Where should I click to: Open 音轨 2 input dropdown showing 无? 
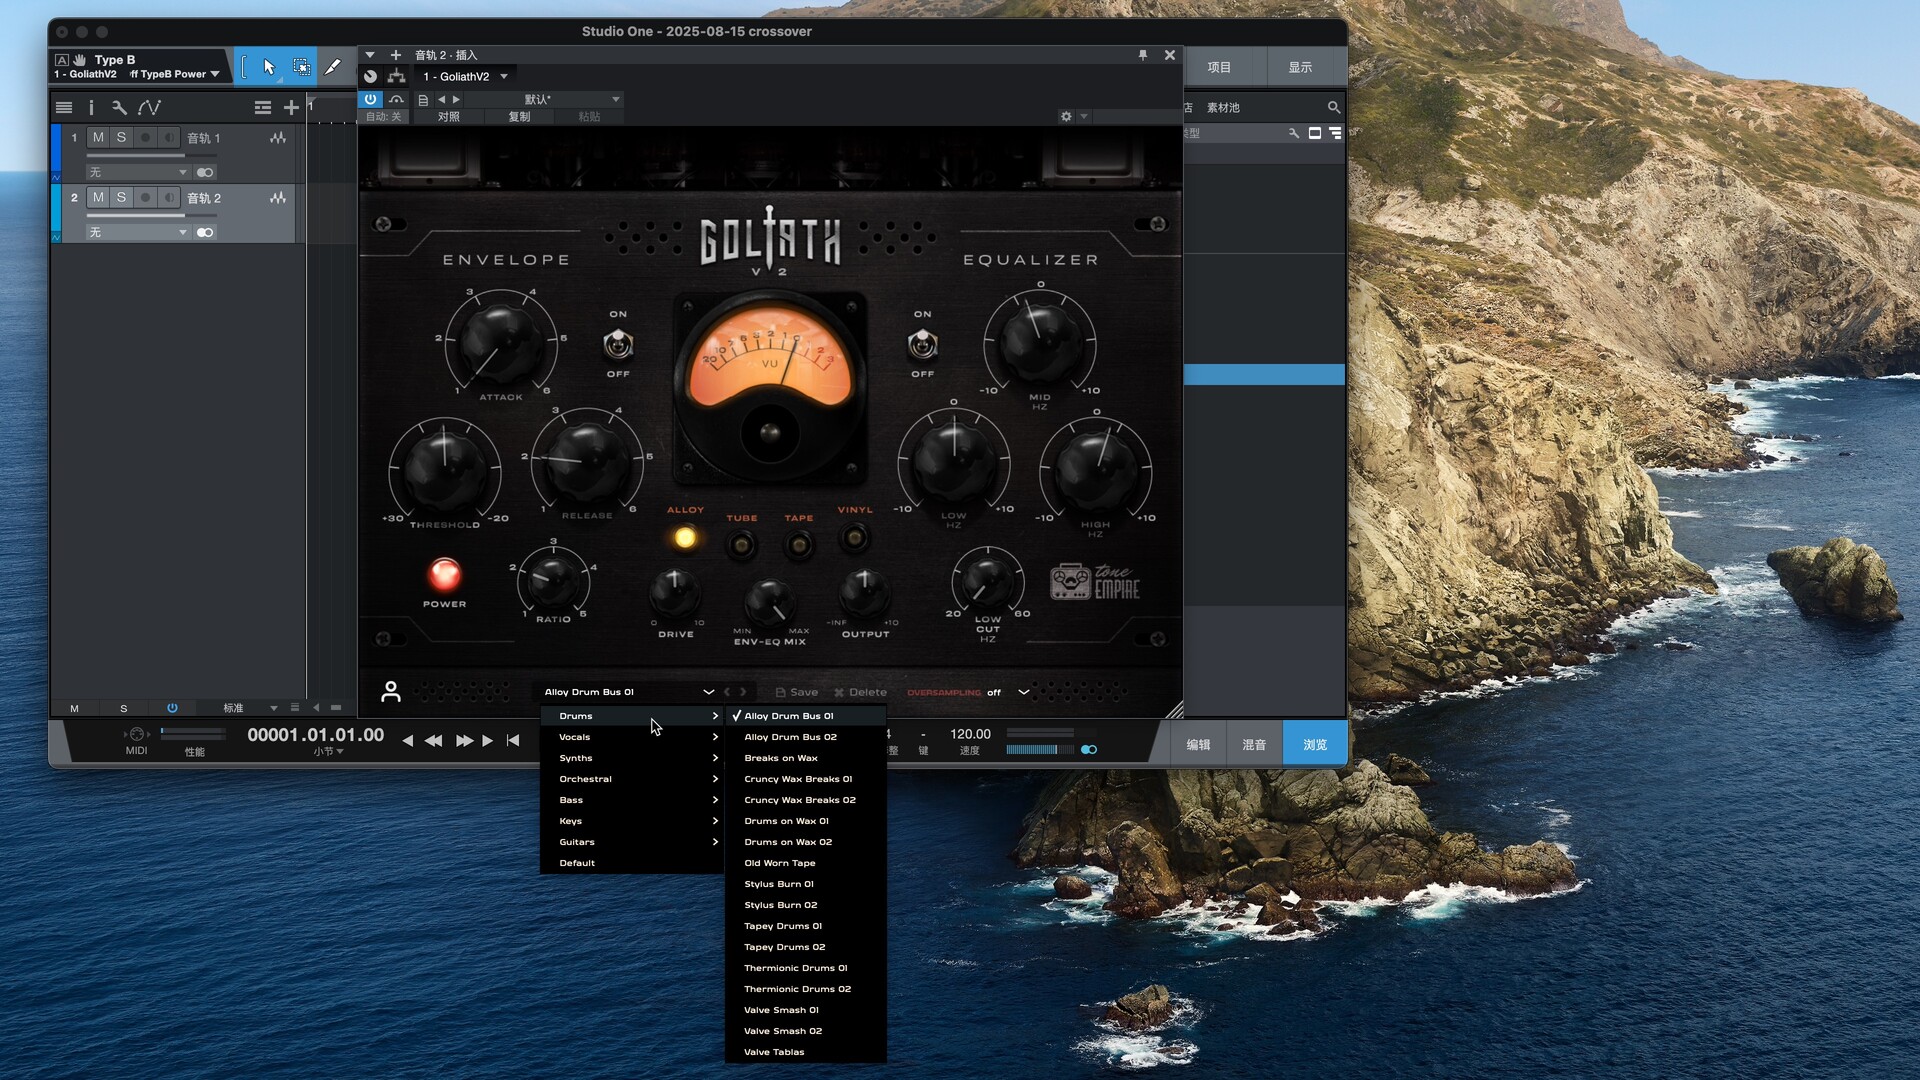click(138, 232)
